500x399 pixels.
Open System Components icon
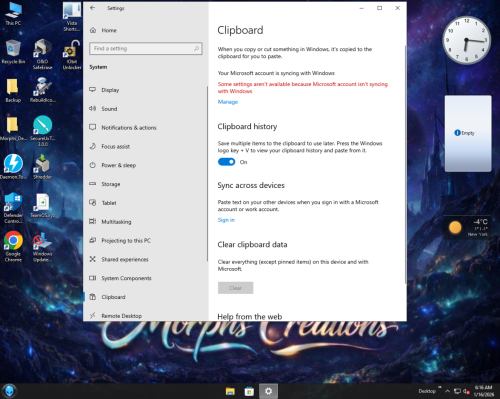93,278
